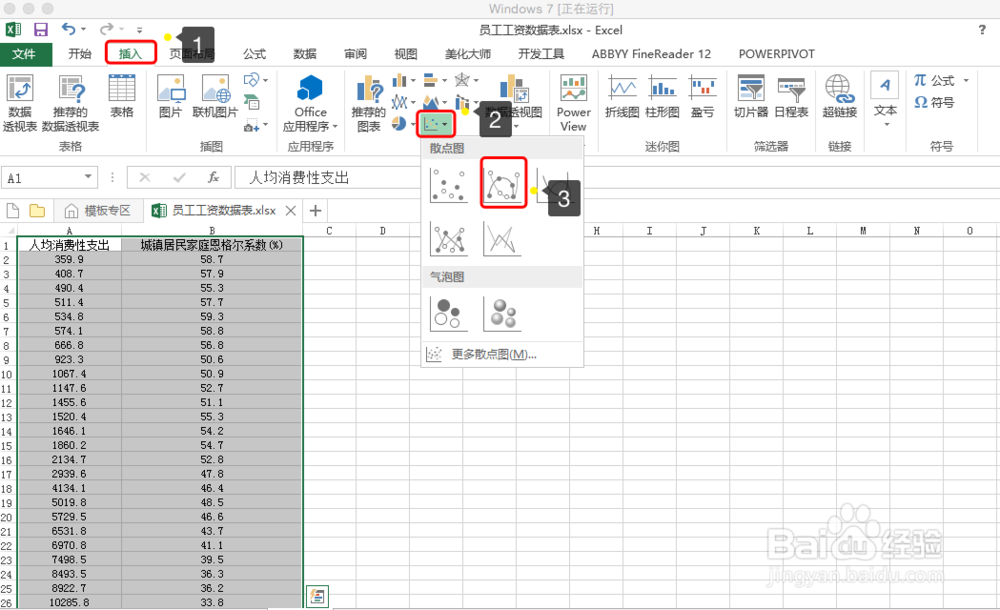Open the 文件 File tab
1000x610 pixels.
pos(24,54)
